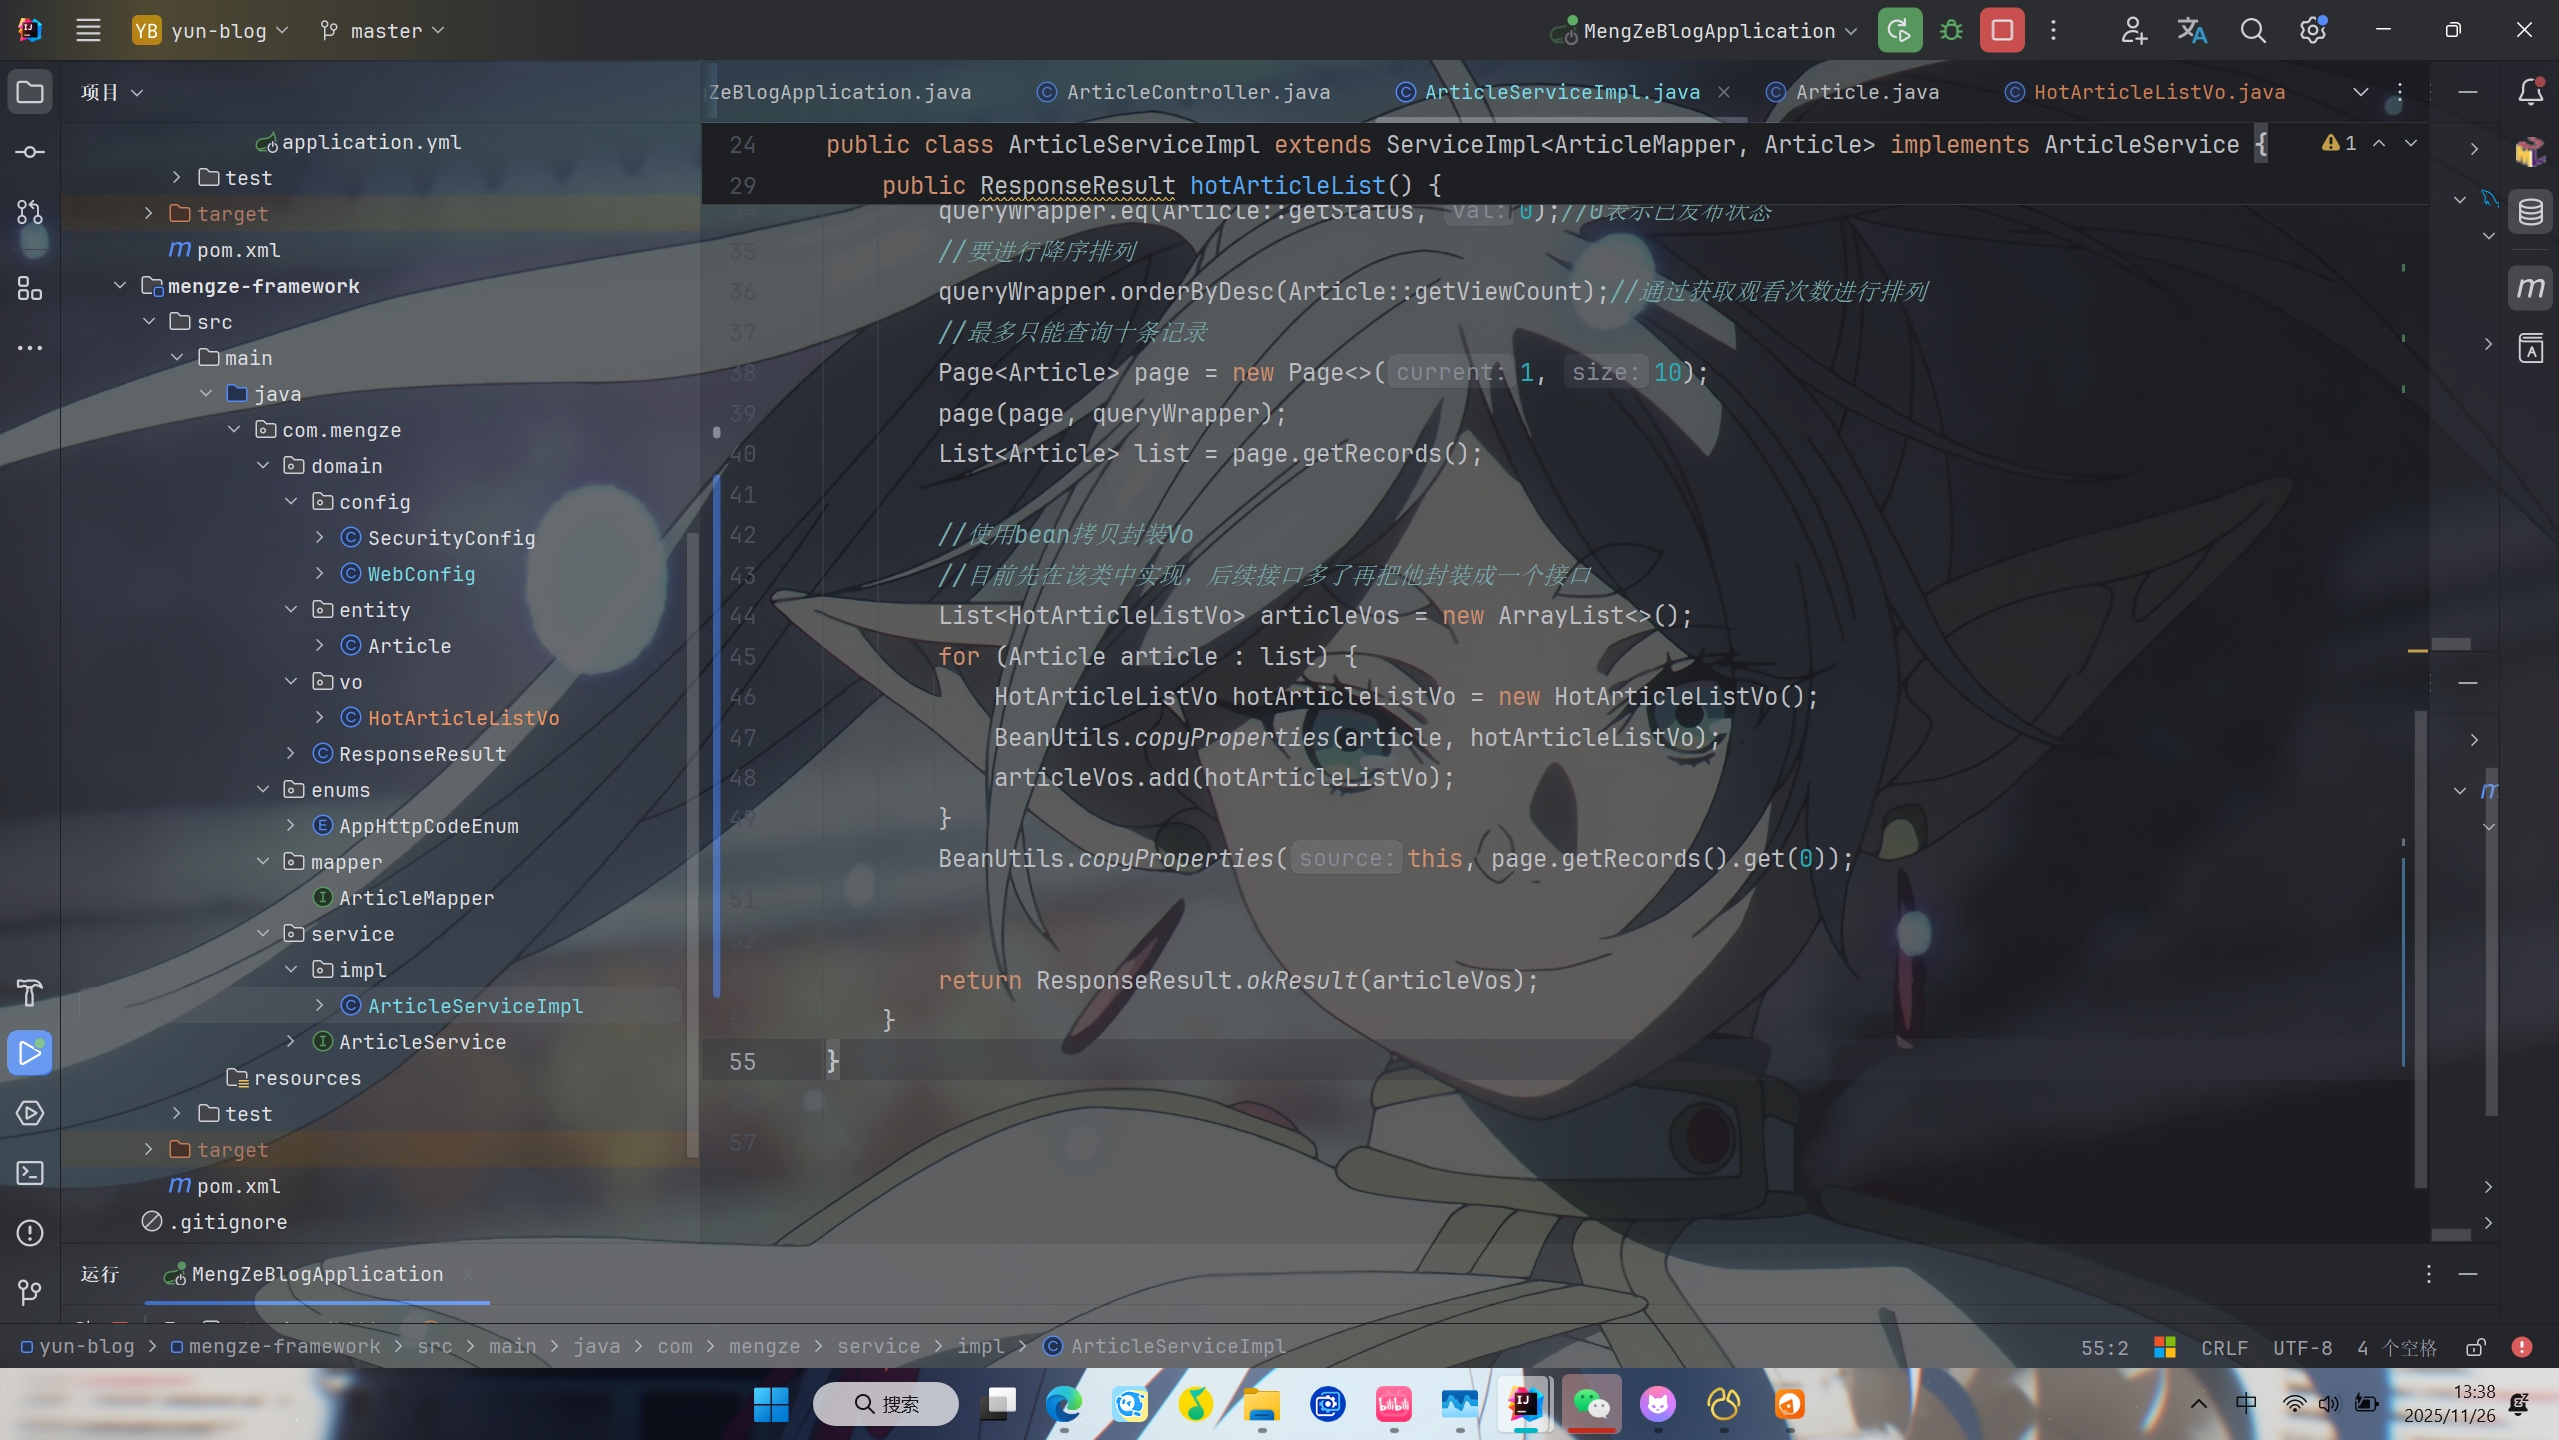2559x1440 pixels.
Task: Collapse the mengze-framework module node
Action: (120, 286)
